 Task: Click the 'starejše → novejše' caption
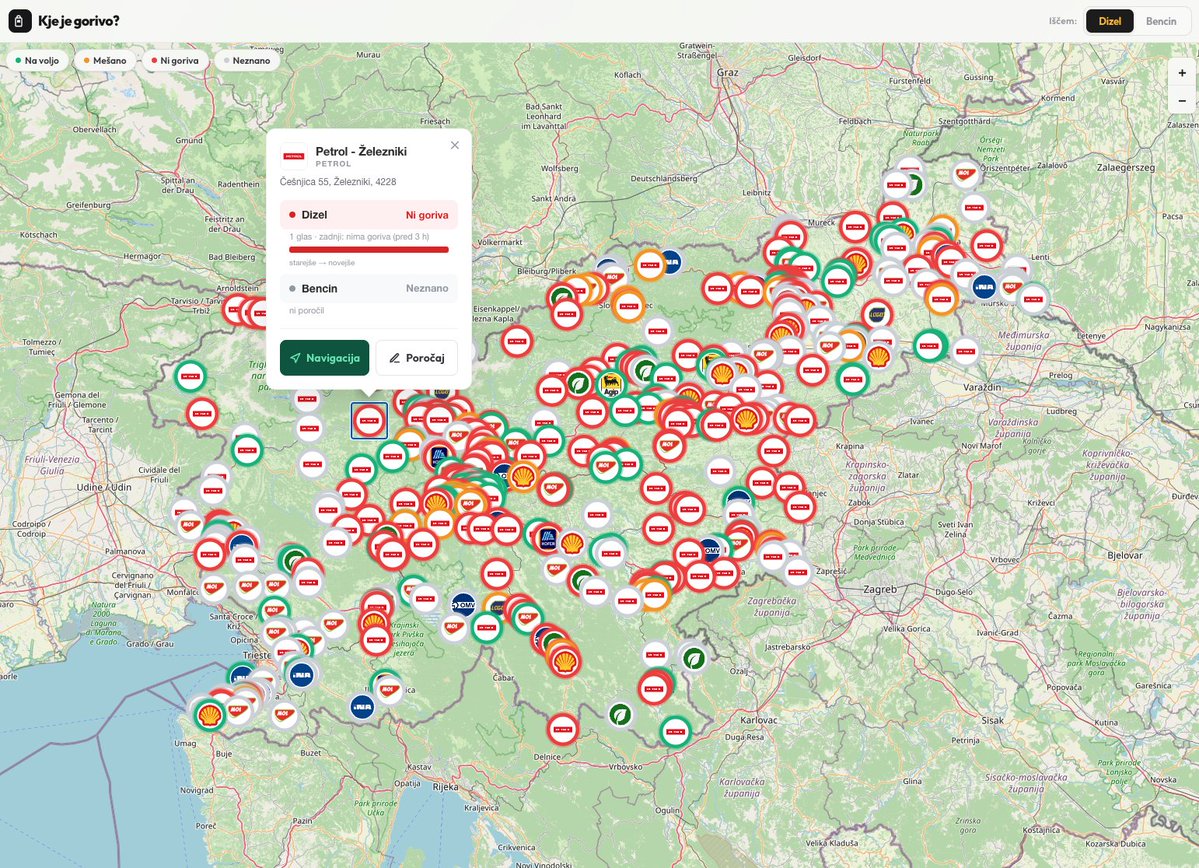tap(322, 263)
